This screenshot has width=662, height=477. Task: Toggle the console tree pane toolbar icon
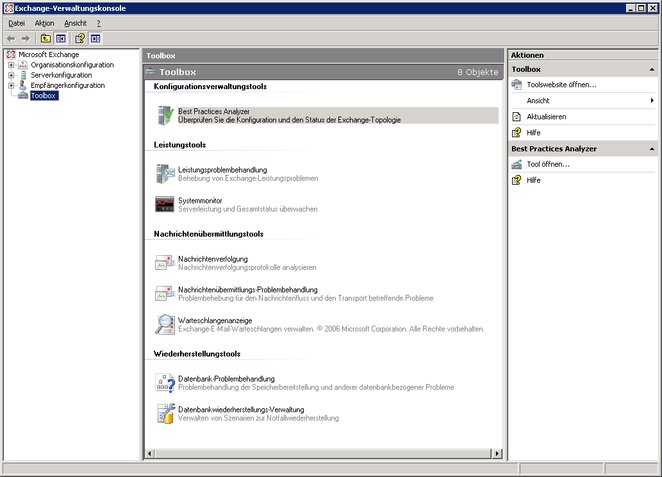[x=61, y=39]
